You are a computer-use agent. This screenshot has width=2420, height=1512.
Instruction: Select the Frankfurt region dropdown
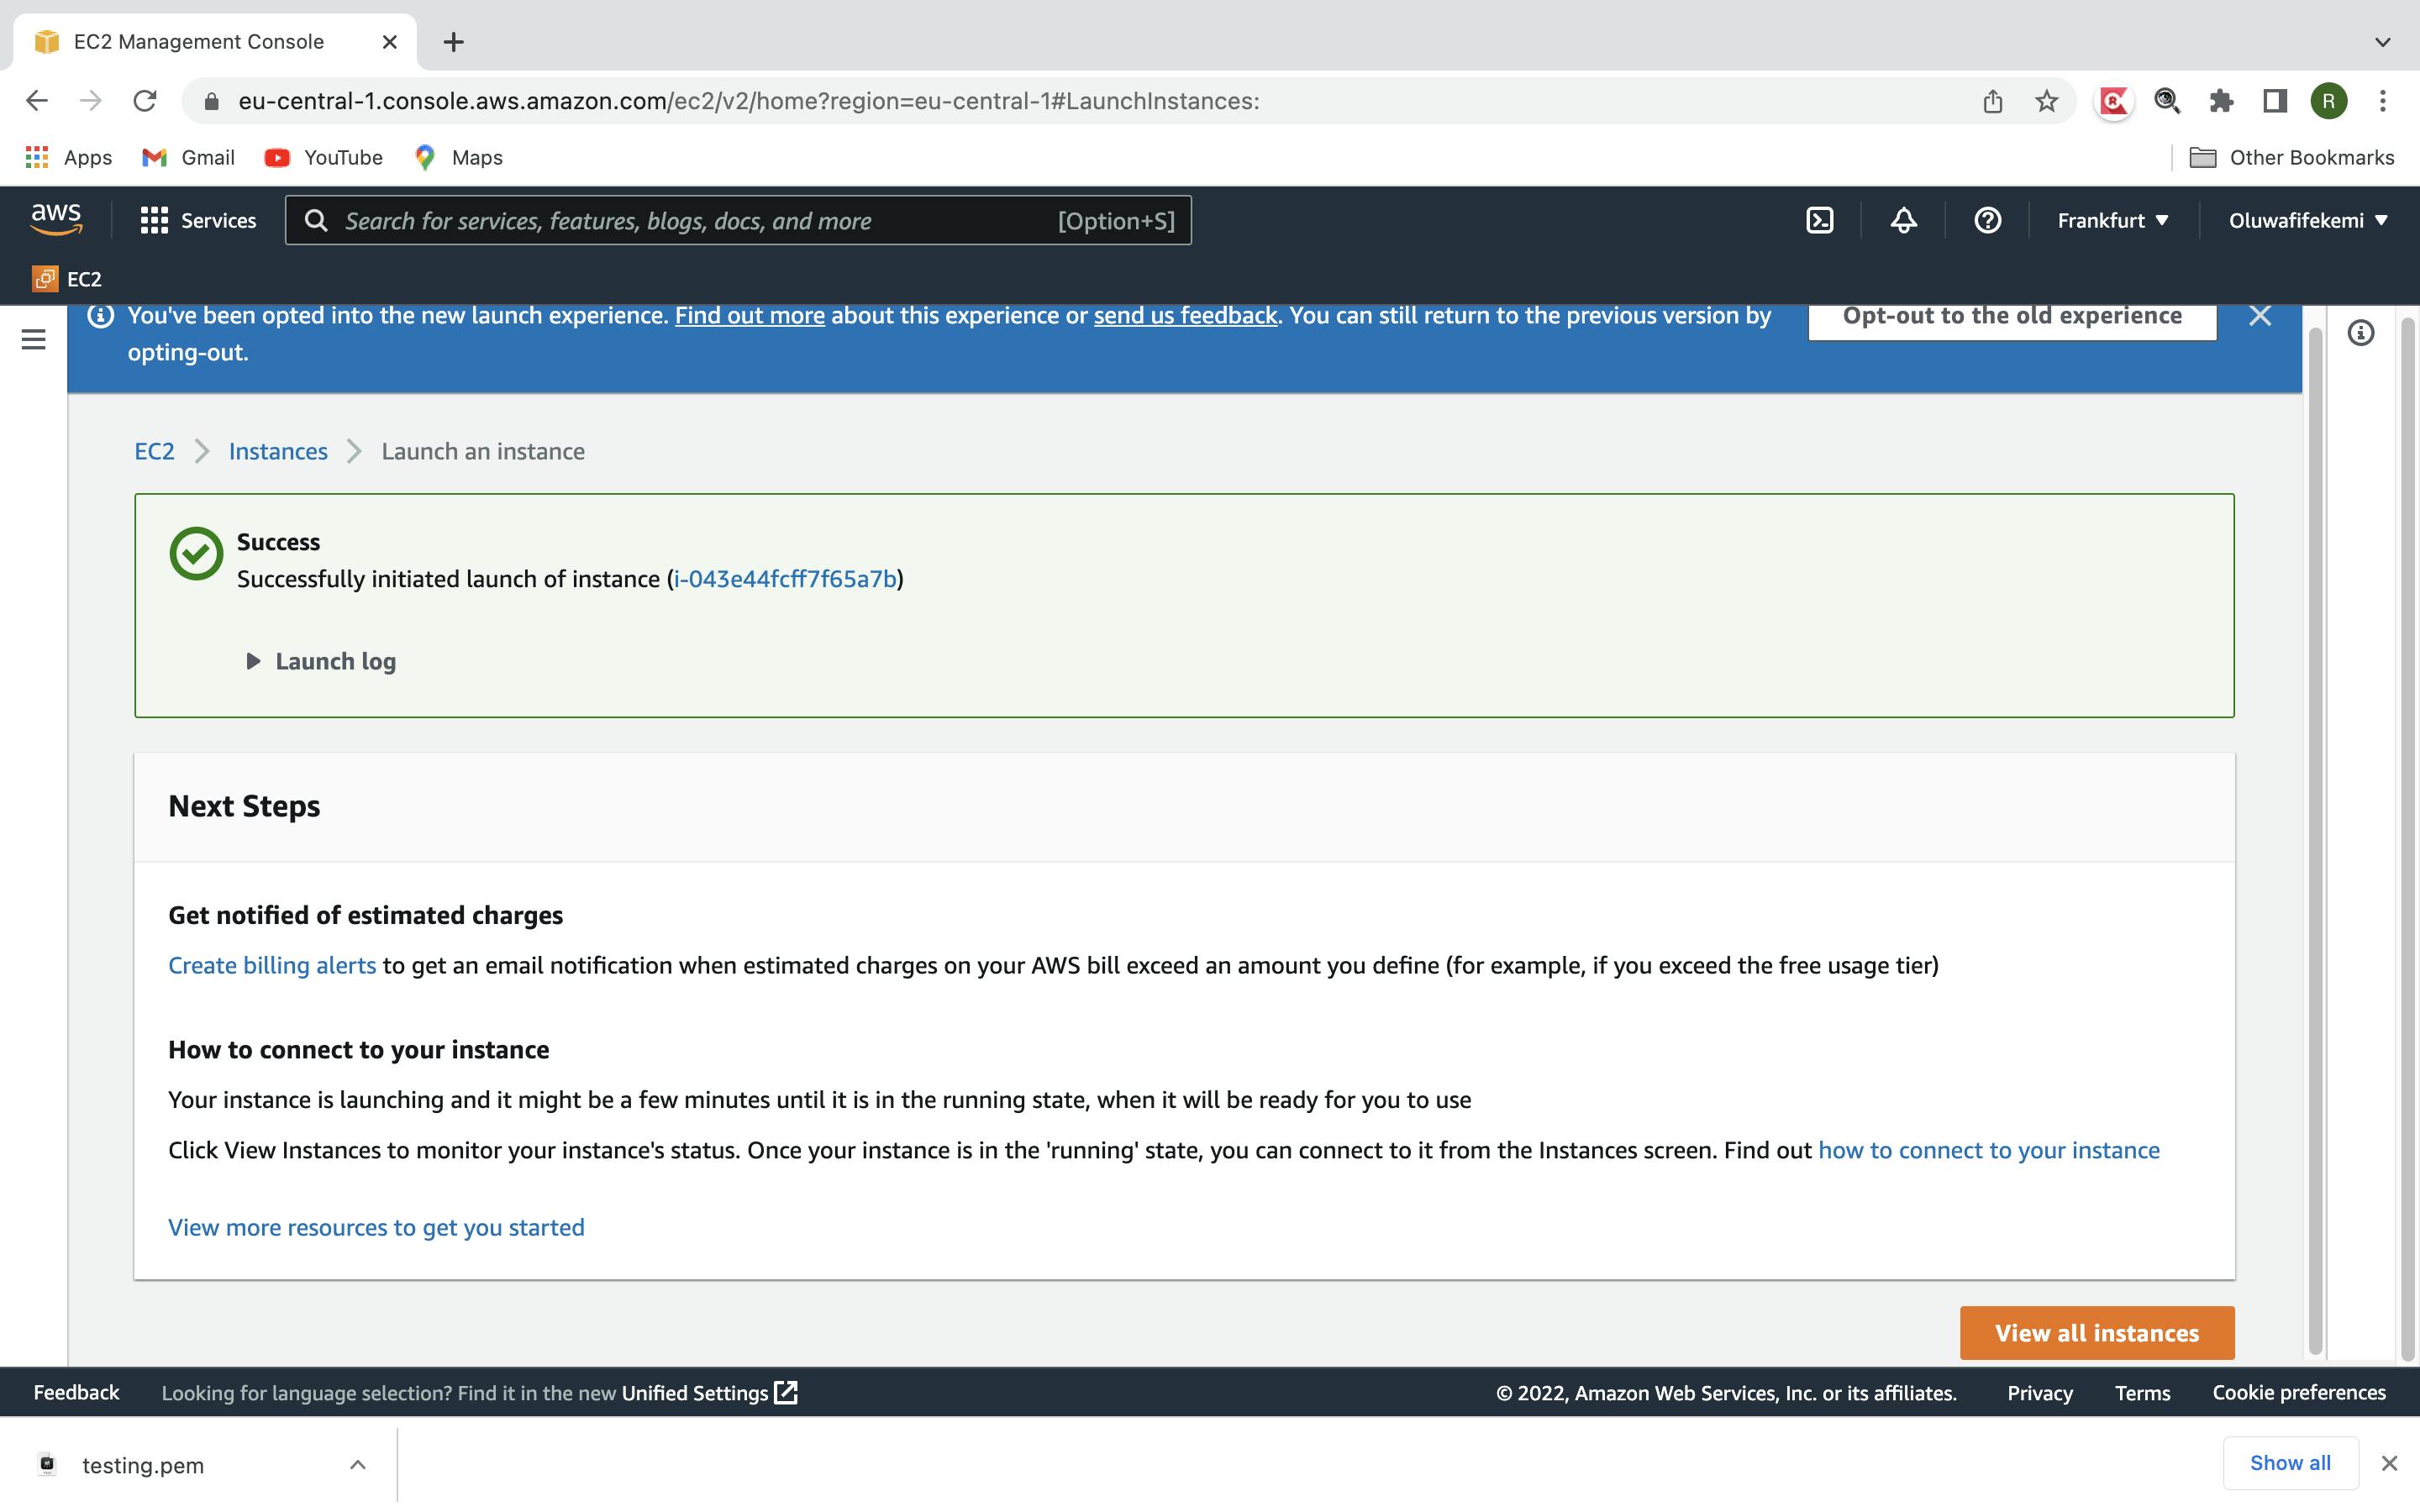(2112, 219)
